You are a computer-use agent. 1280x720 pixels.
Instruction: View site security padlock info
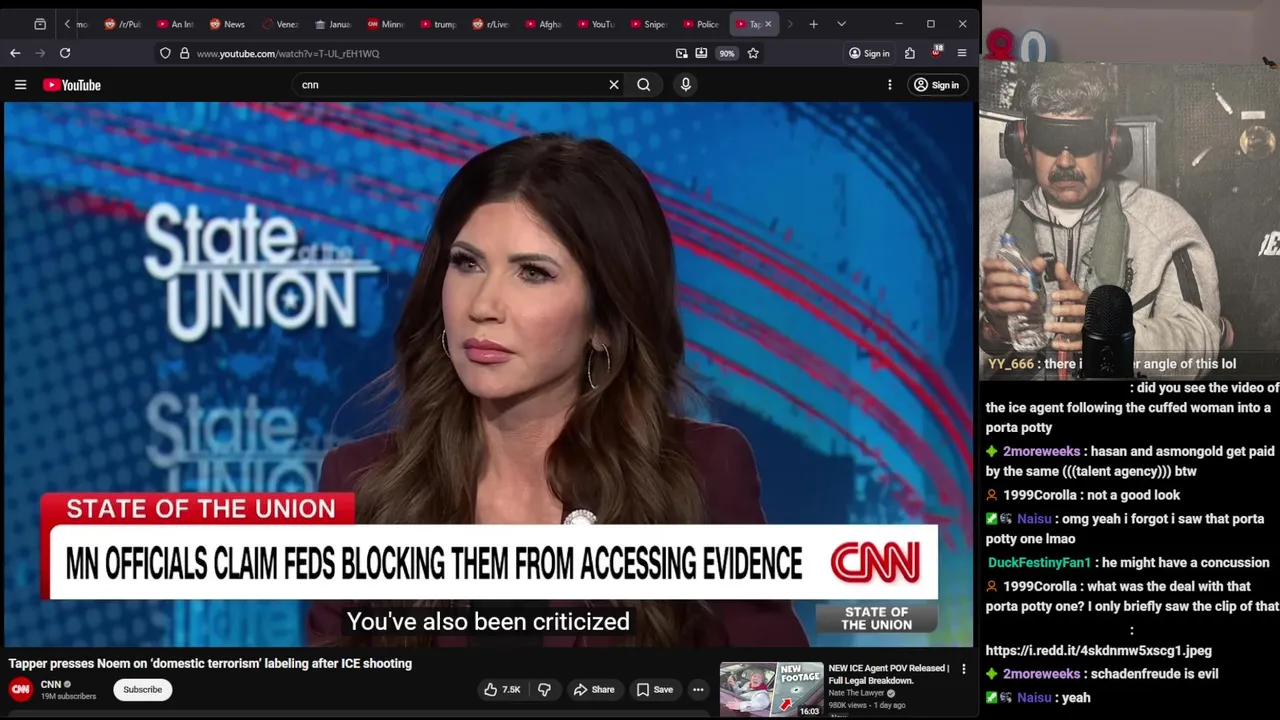[184, 53]
